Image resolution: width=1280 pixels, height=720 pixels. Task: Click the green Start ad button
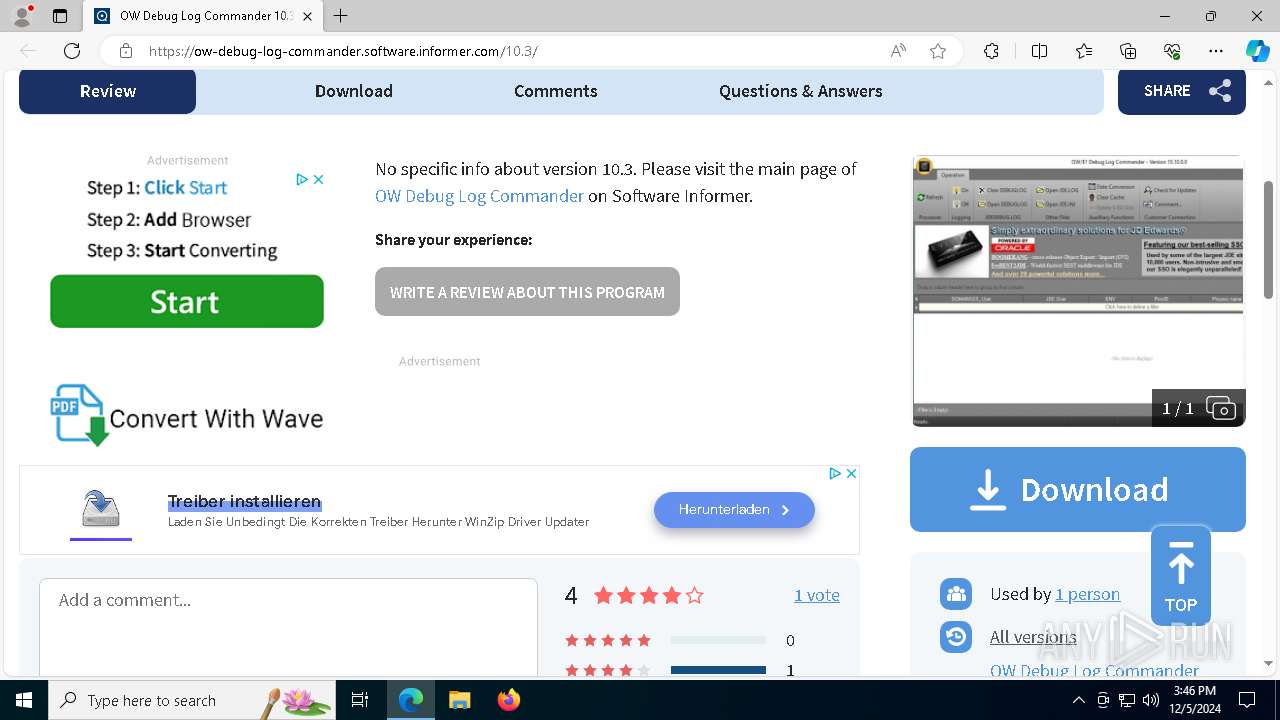tap(187, 301)
